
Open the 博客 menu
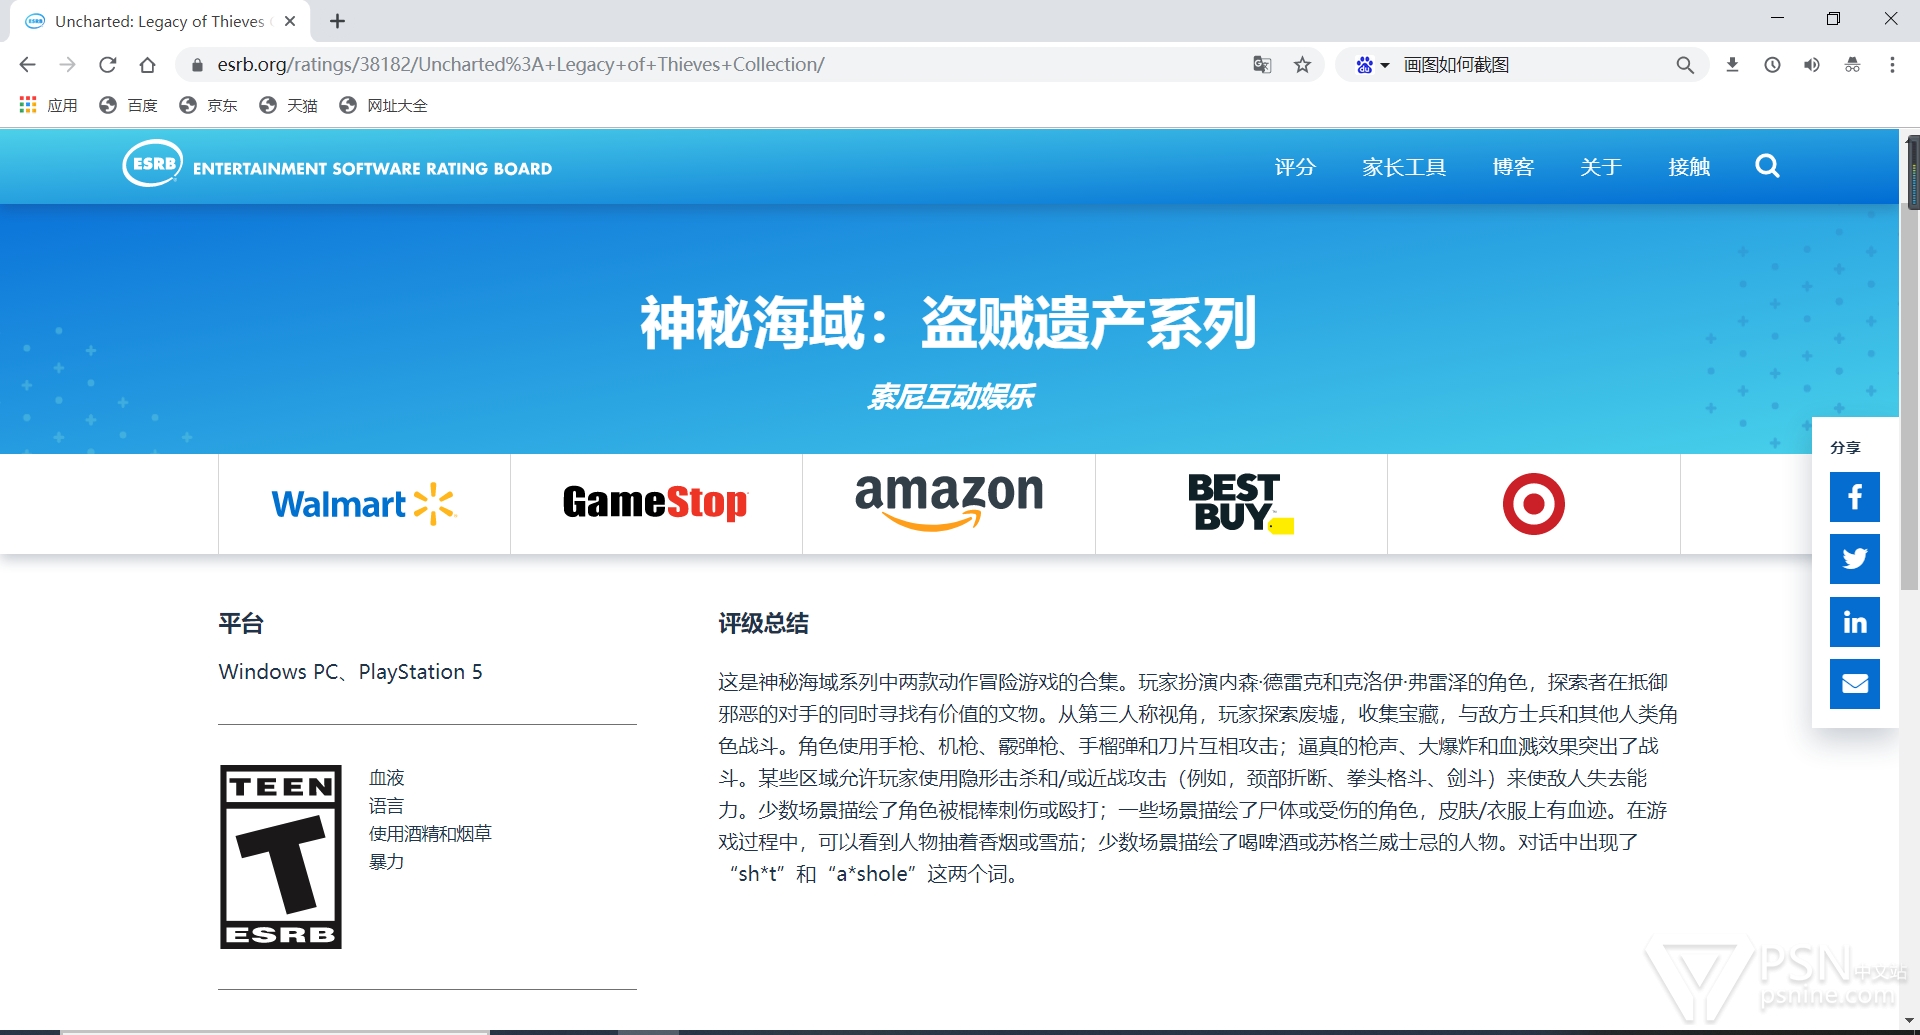click(1513, 167)
